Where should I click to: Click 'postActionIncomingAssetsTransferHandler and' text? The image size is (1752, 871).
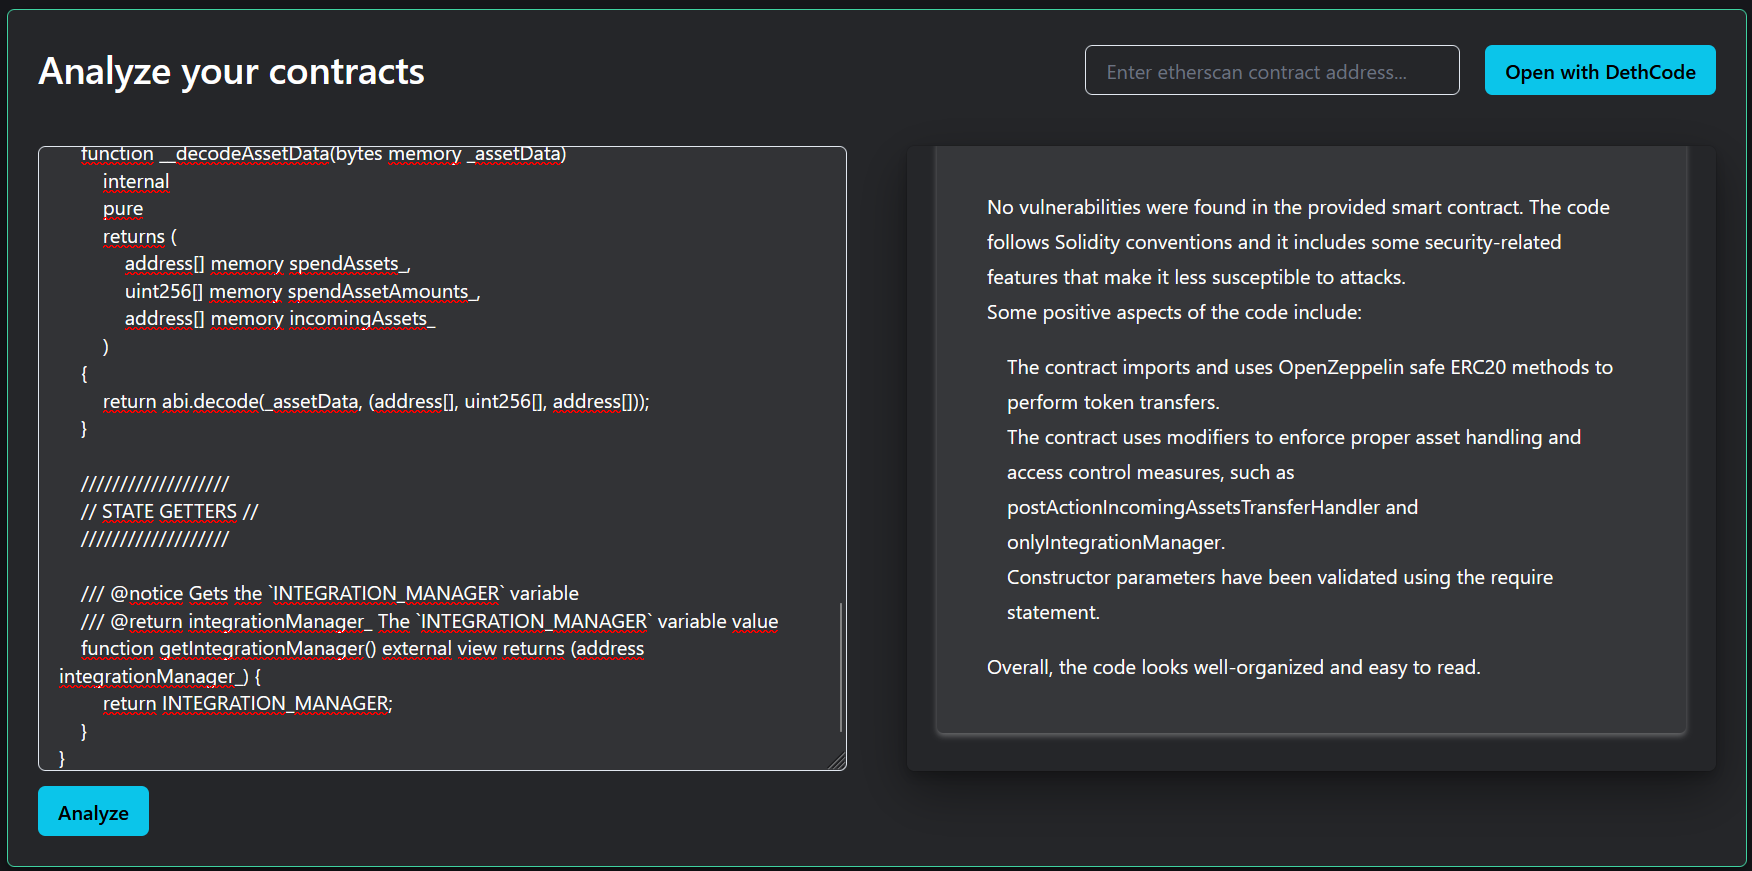click(x=1212, y=507)
